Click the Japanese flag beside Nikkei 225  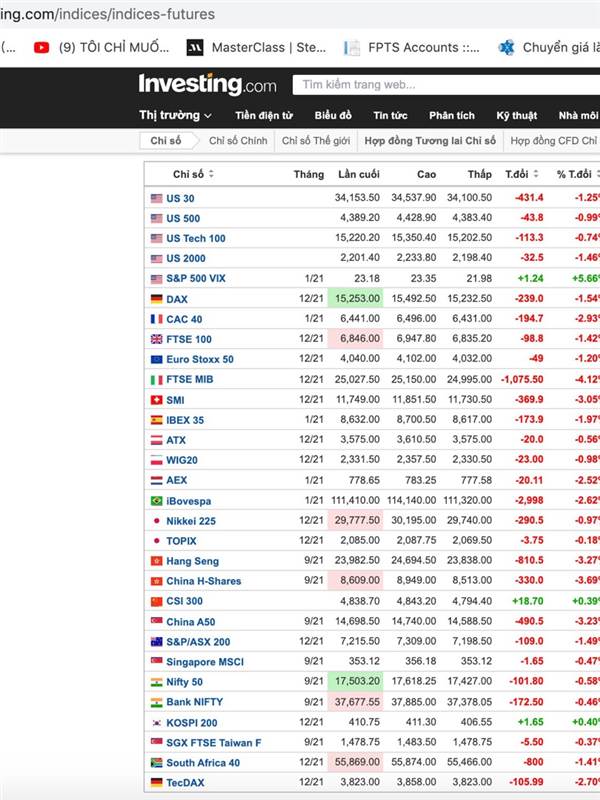tap(157, 521)
